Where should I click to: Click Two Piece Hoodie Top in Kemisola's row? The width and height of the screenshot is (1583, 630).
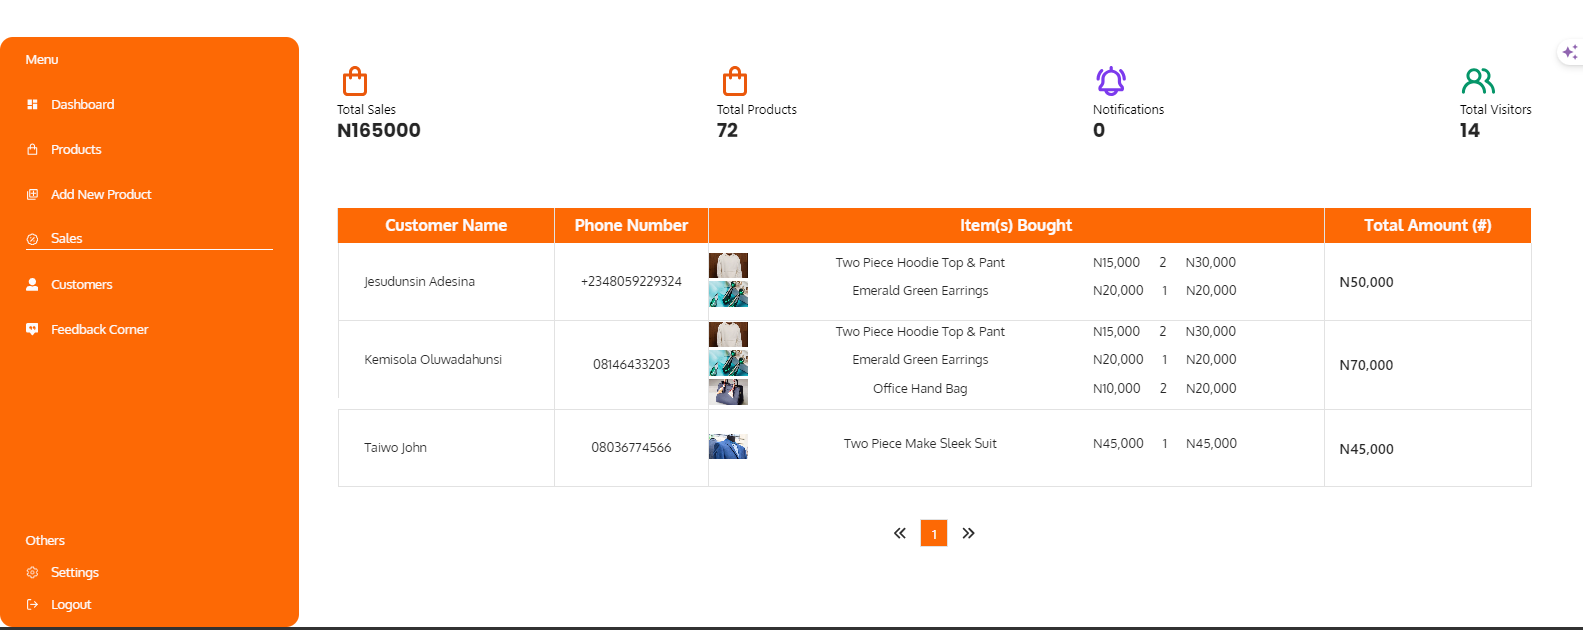[x=920, y=331]
